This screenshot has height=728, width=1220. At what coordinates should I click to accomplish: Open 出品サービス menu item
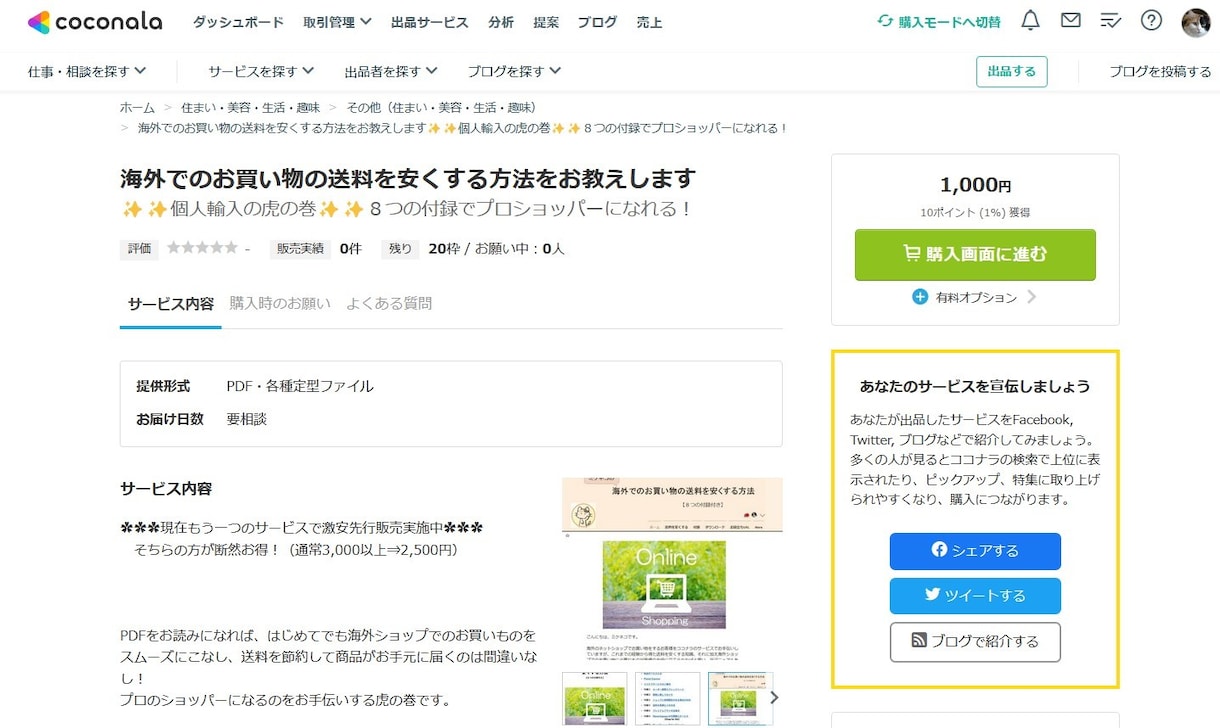[x=429, y=22]
